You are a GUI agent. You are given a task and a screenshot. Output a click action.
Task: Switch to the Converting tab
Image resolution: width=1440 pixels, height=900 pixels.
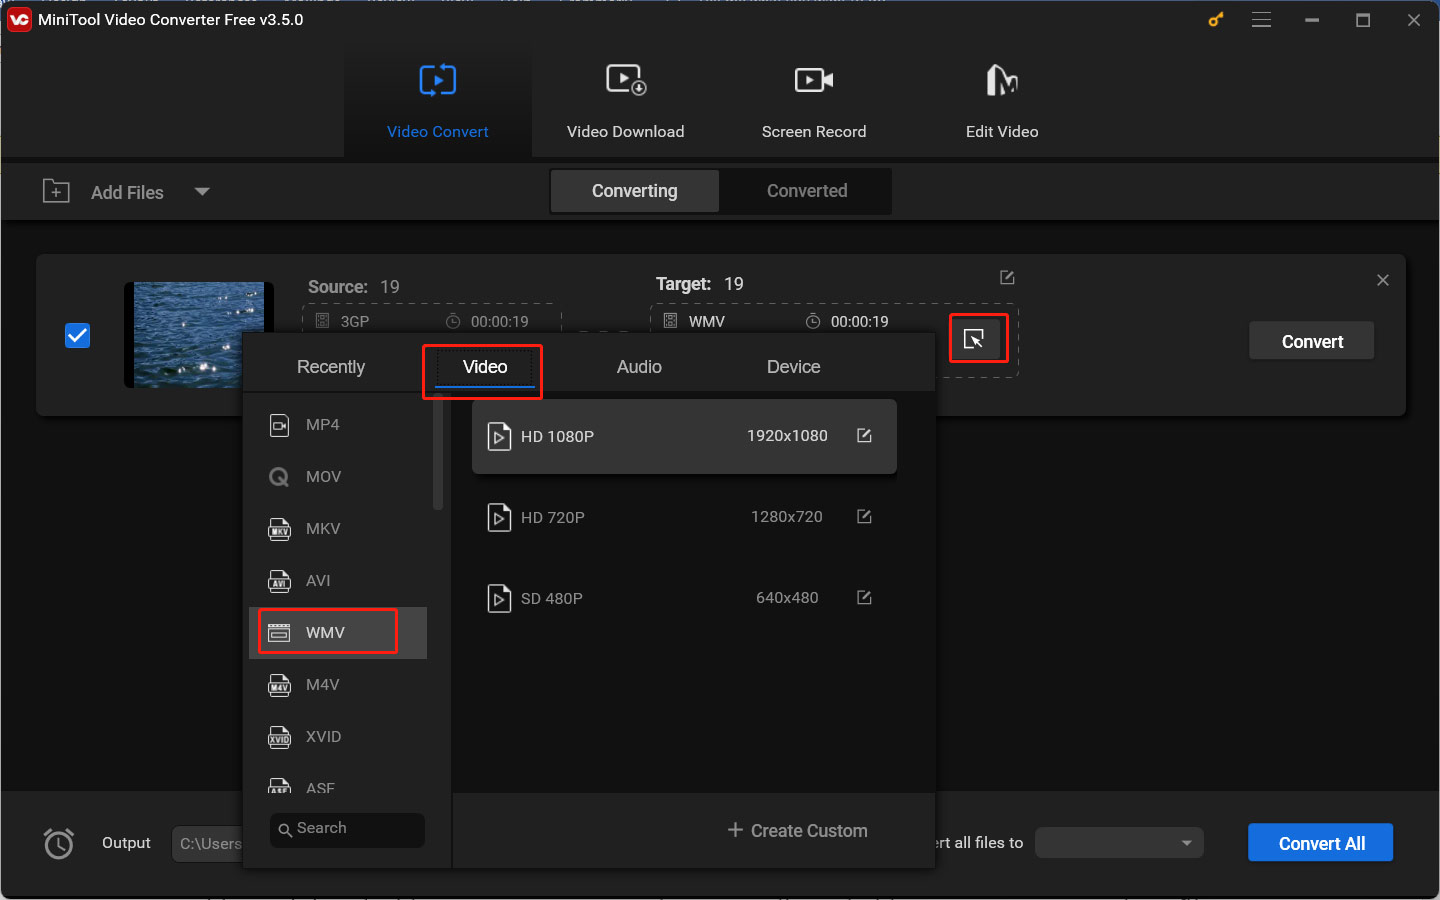click(x=634, y=191)
